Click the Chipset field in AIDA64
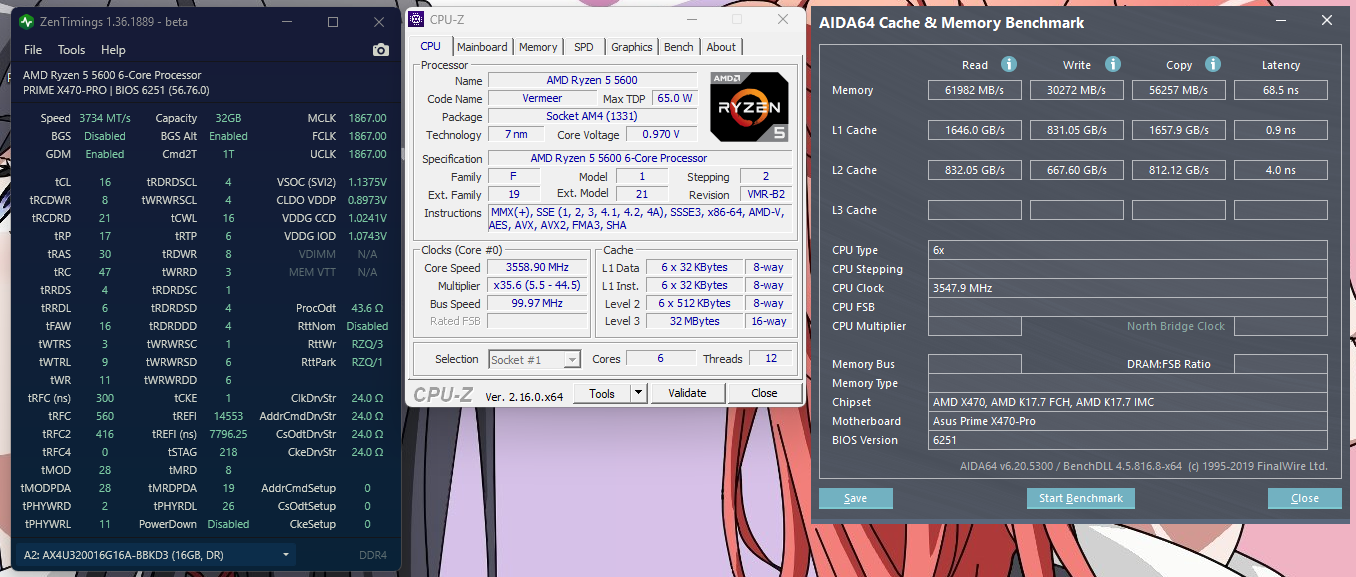This screenshot has width=1356, height=577. [1128, 402]
